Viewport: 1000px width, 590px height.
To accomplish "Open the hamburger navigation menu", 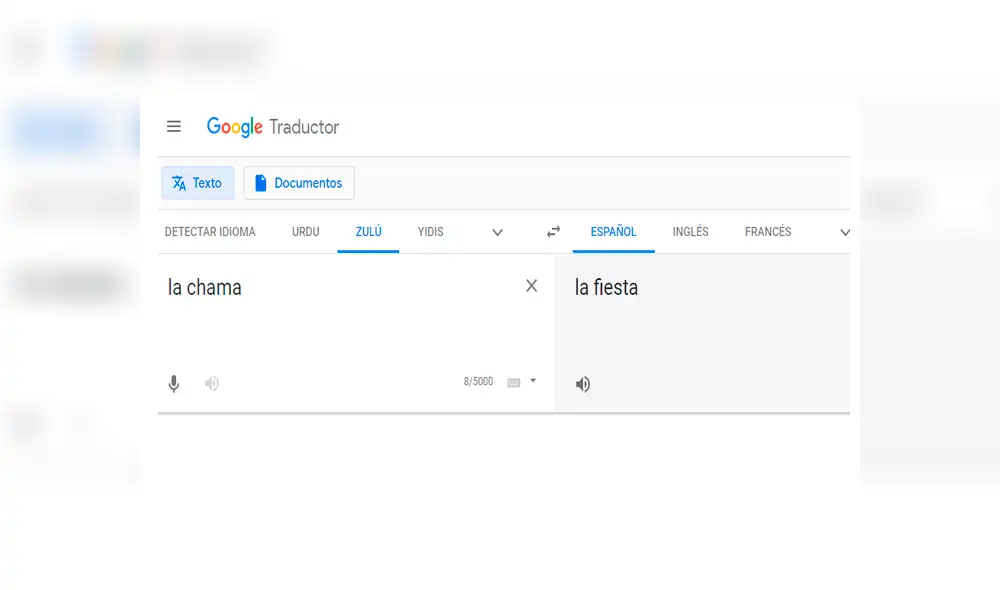I will [174, 126].
